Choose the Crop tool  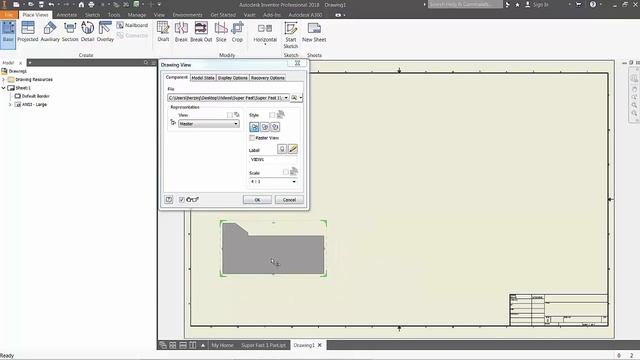point(237,32)
